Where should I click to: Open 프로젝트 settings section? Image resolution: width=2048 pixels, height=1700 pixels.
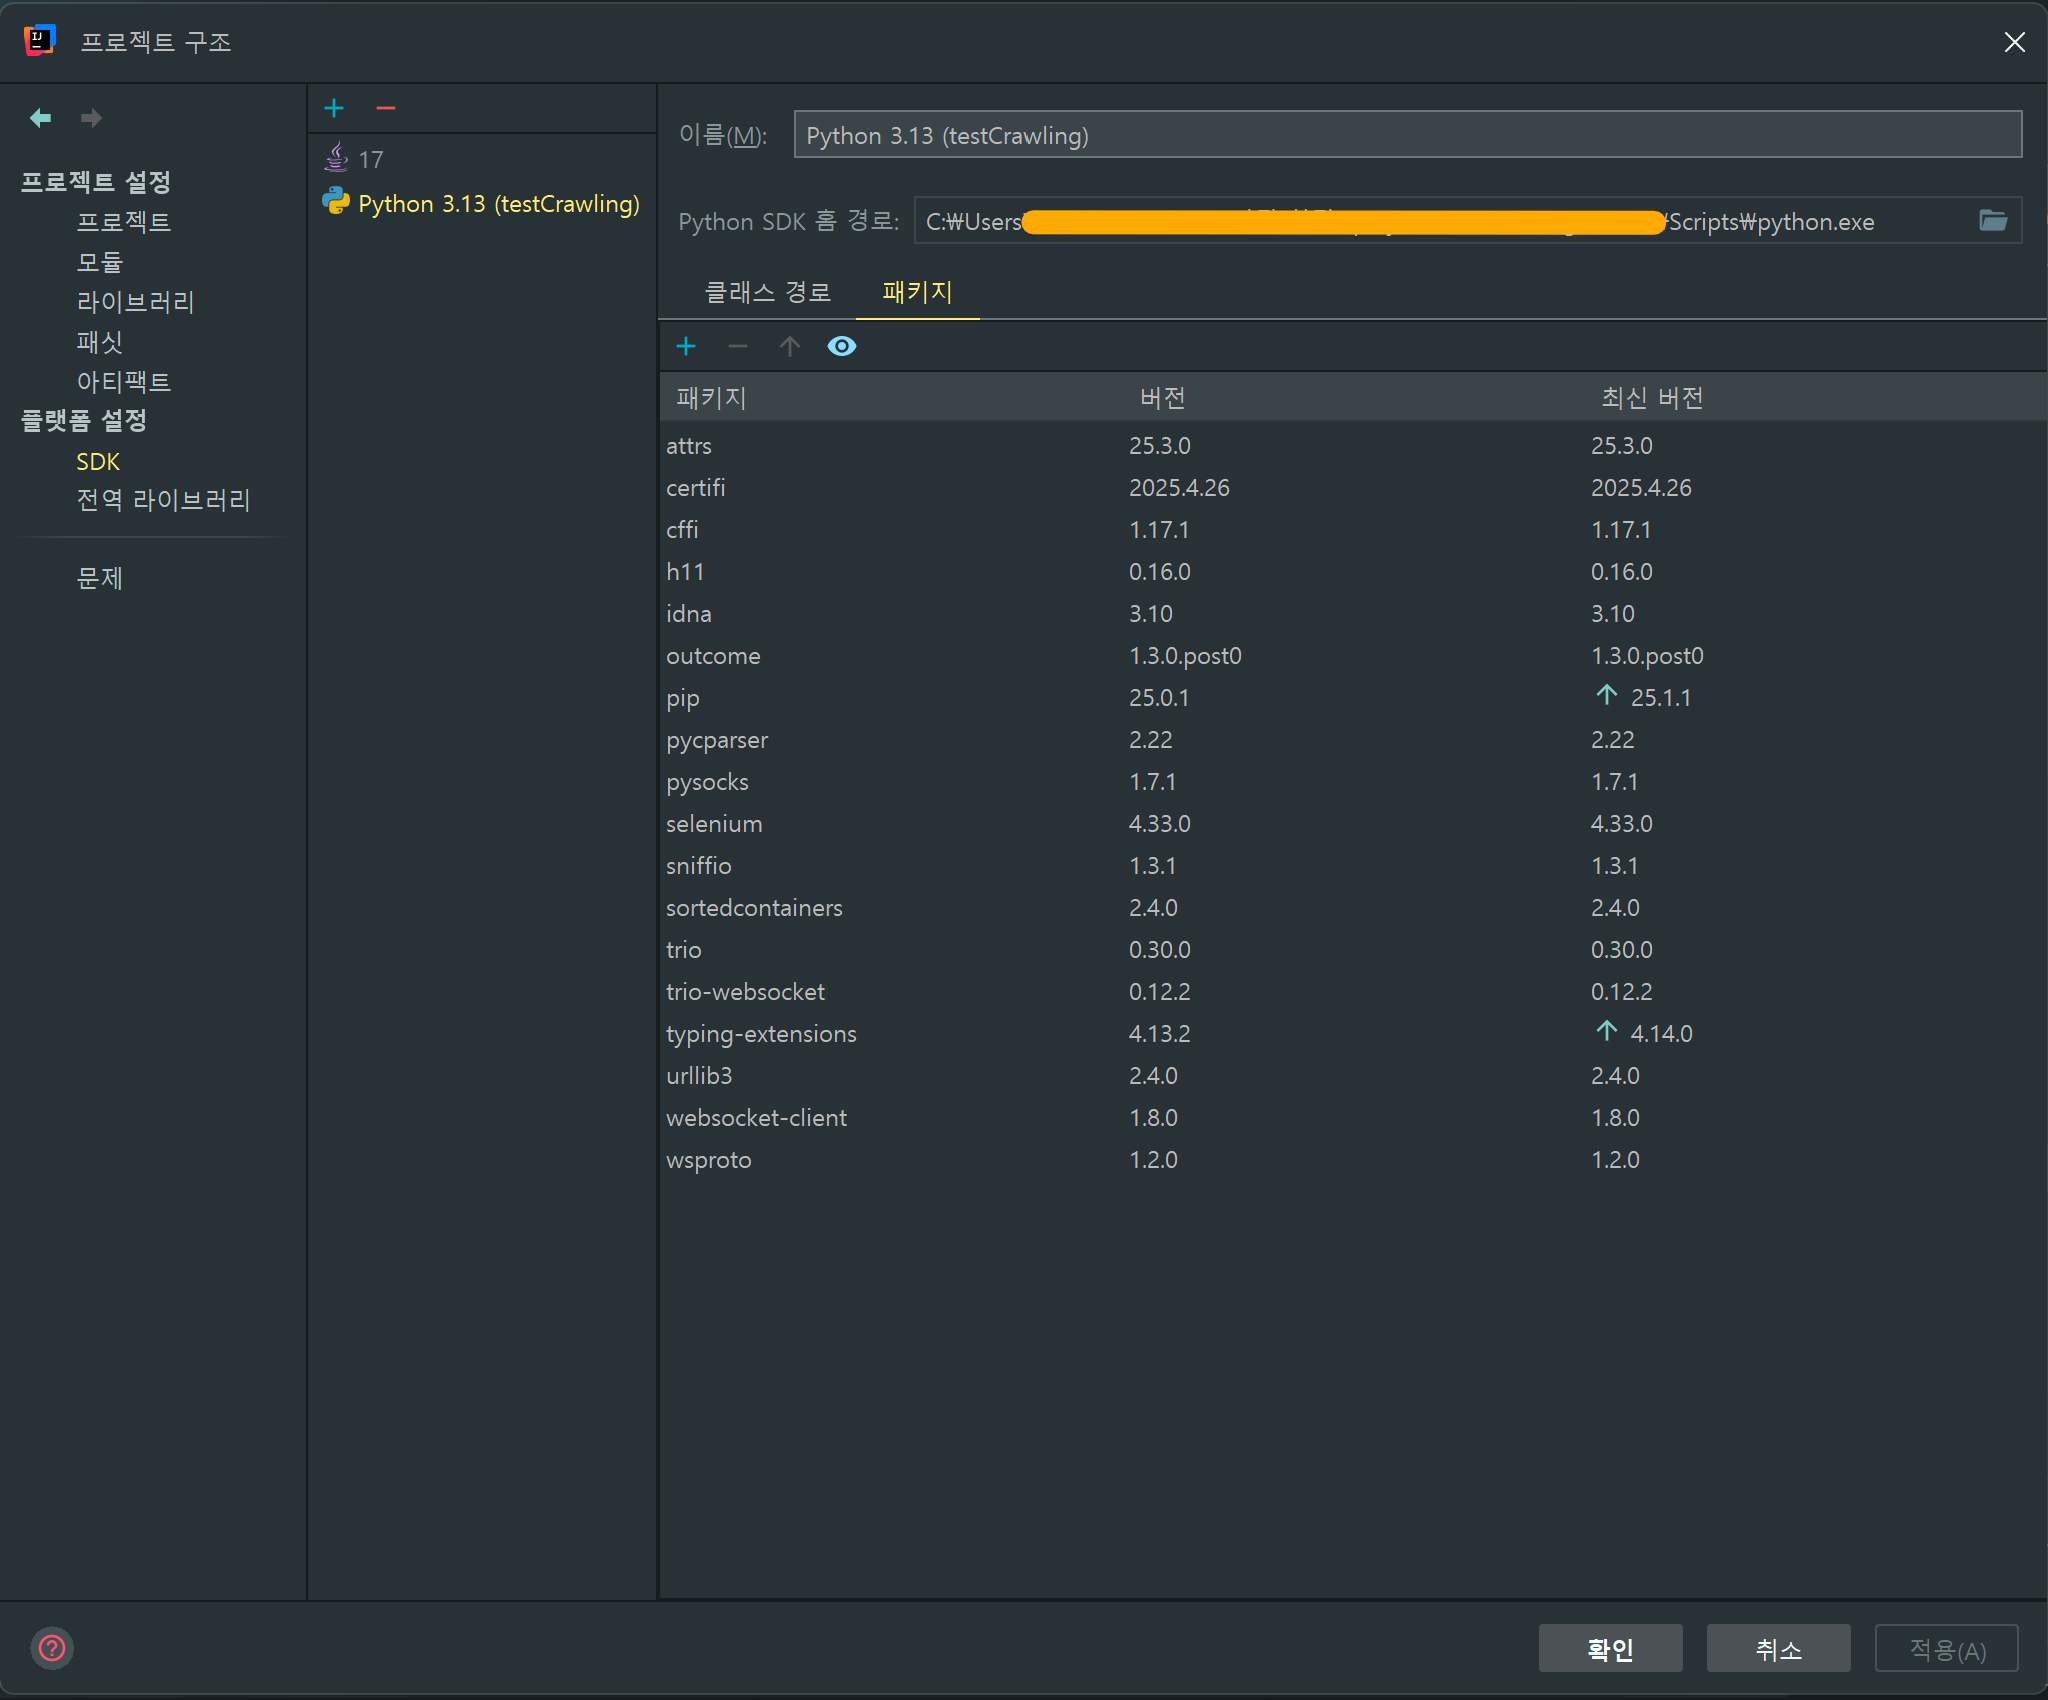124,222
